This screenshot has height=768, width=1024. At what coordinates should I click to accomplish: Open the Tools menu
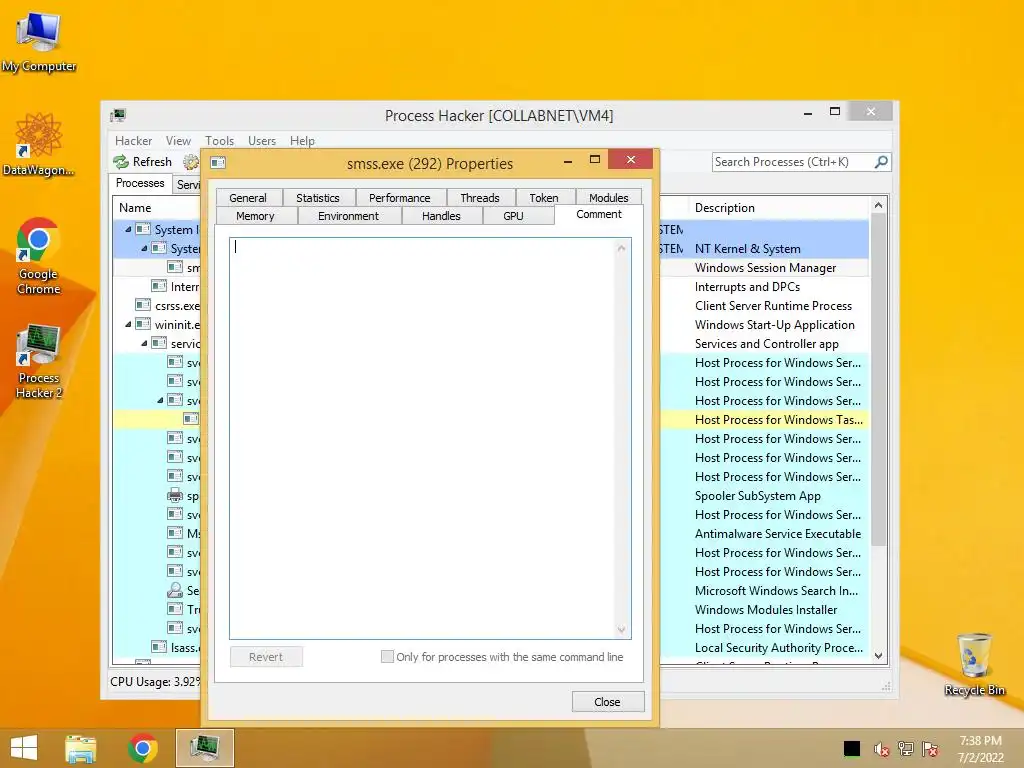point(219,141)
